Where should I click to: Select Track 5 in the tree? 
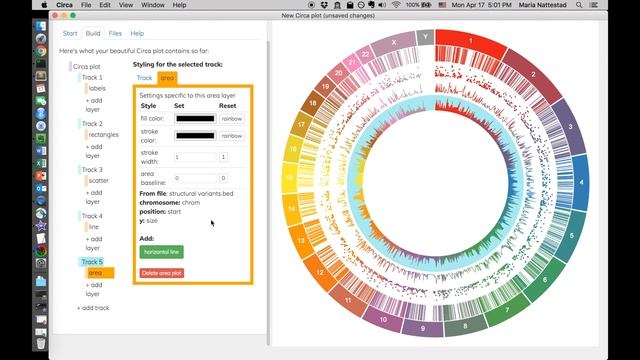tap(92, 262)
